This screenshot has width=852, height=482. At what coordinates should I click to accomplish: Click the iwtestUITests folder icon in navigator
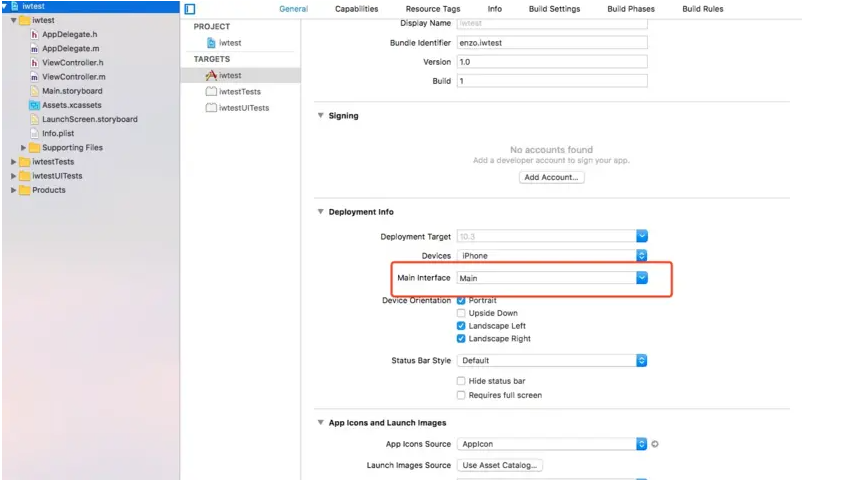pyautogui.click(x=24, y=176)
